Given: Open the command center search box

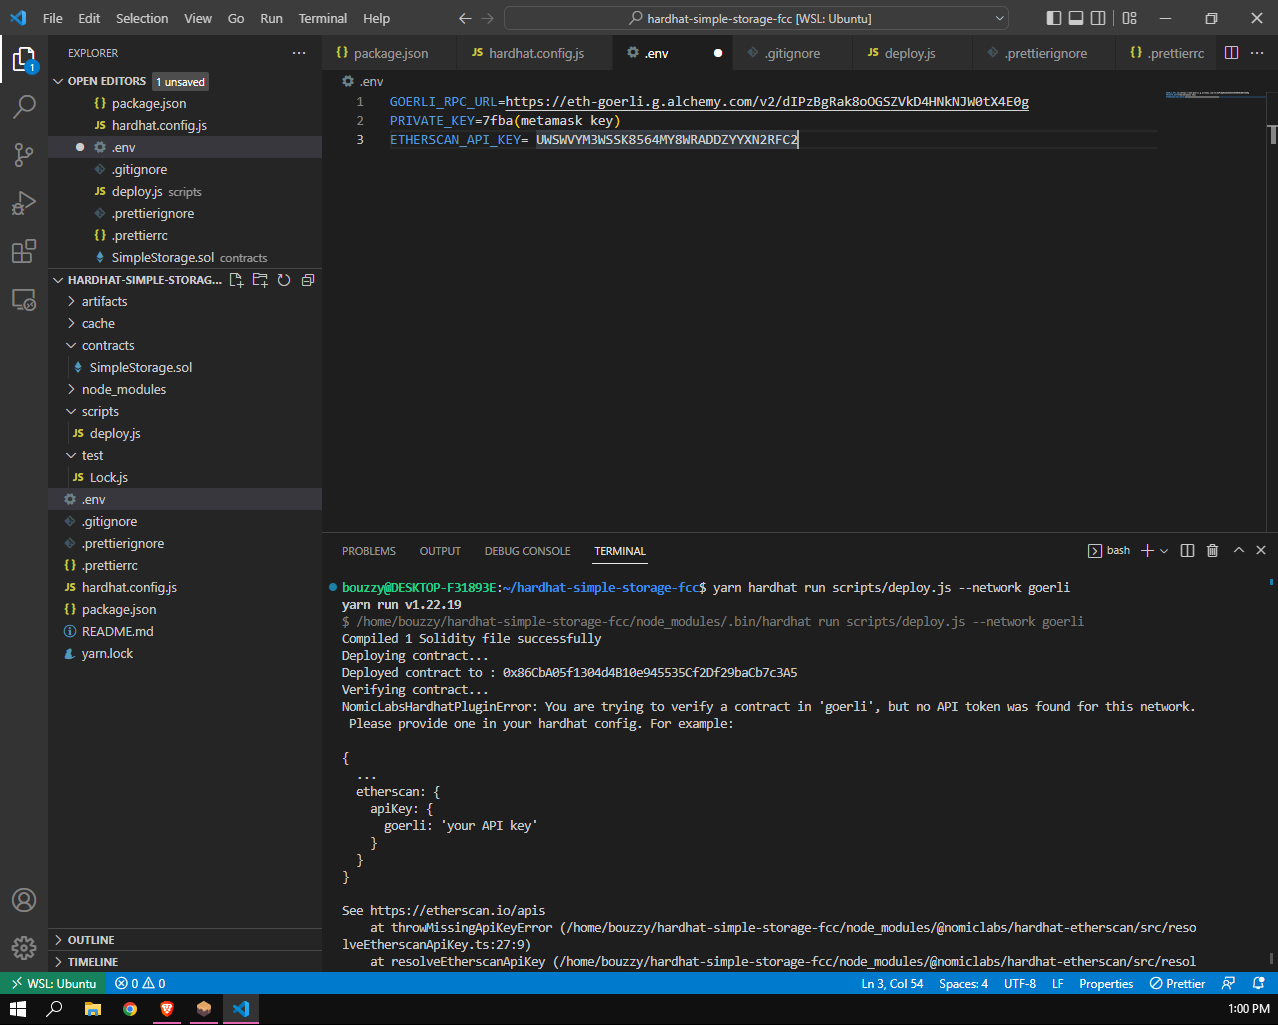Looking at the screenshot, I should [x=757, y=18].
